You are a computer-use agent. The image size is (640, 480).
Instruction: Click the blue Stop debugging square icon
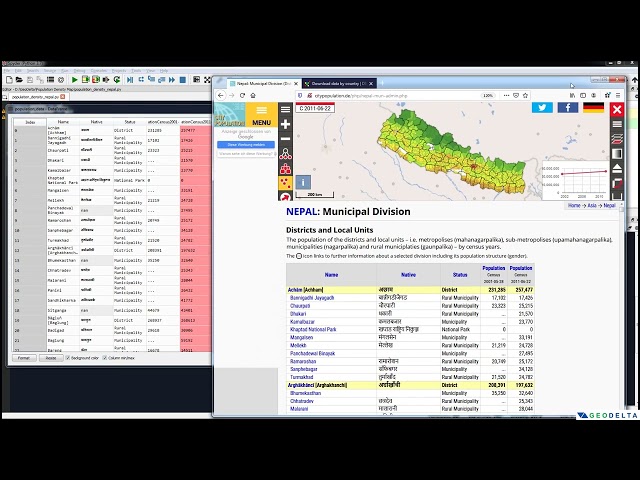tap(183, 80)
